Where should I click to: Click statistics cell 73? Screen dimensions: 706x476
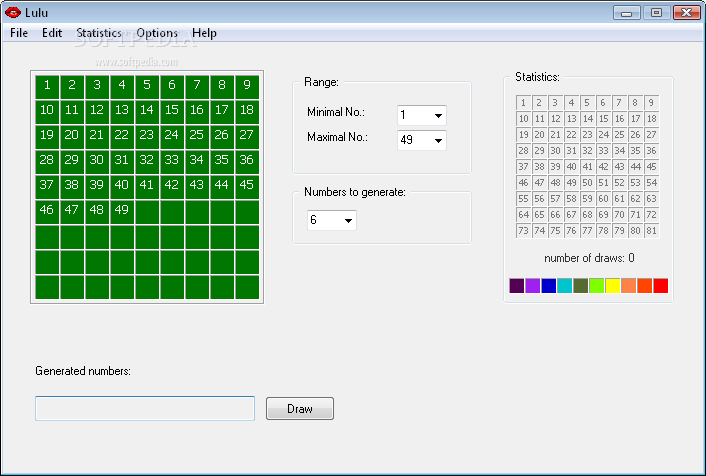[523, 231]
